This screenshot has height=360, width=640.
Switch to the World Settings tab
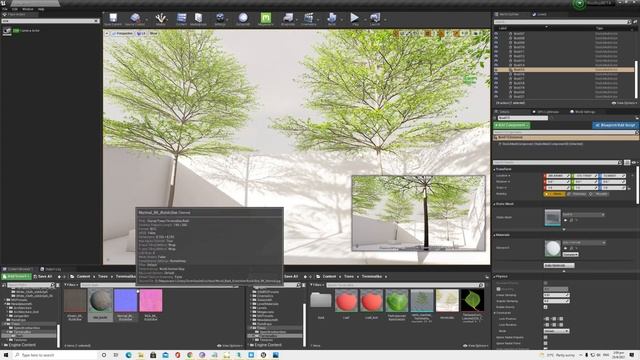click(x=583, y=112)
